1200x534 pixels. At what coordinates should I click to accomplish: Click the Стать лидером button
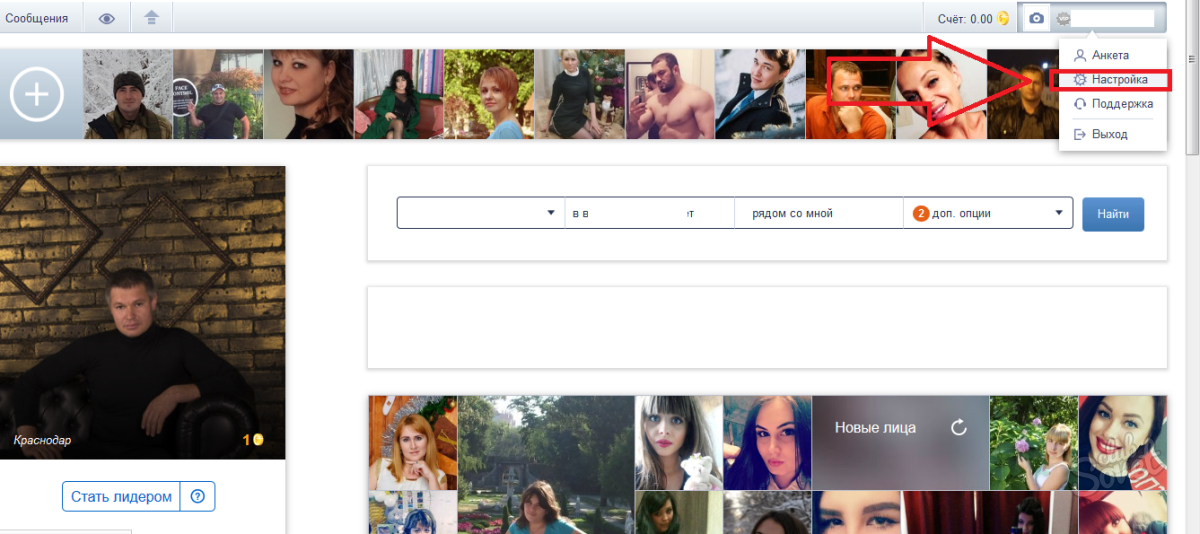tap(120, 497)
